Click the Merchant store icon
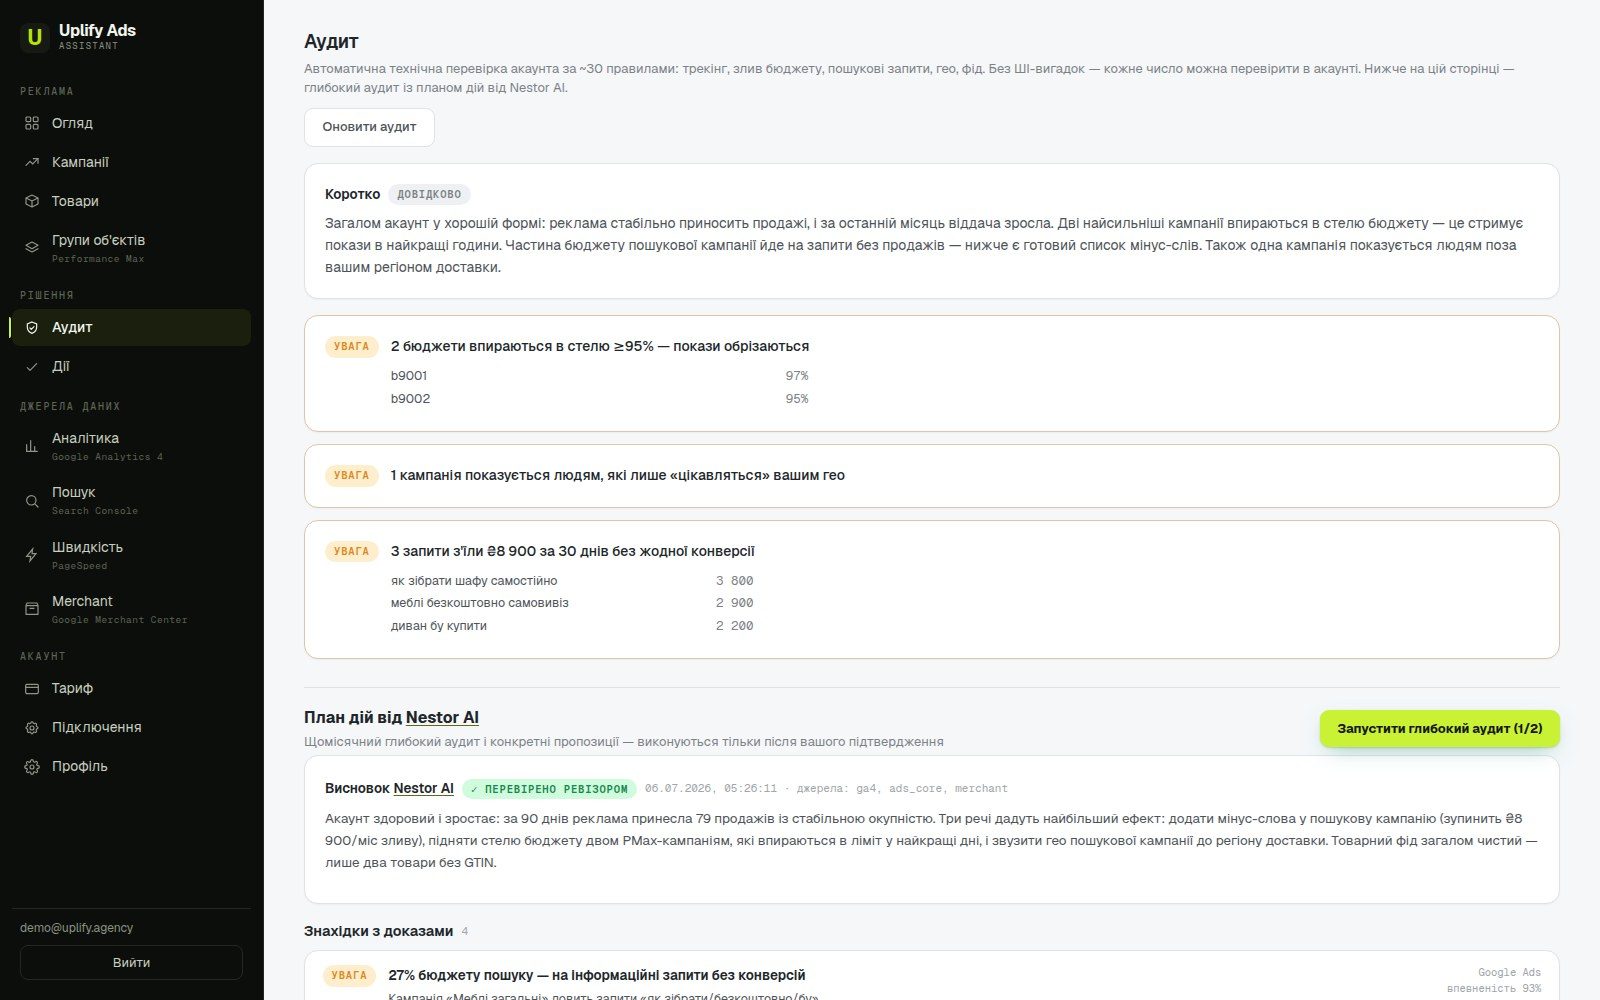 pos(32,609)
